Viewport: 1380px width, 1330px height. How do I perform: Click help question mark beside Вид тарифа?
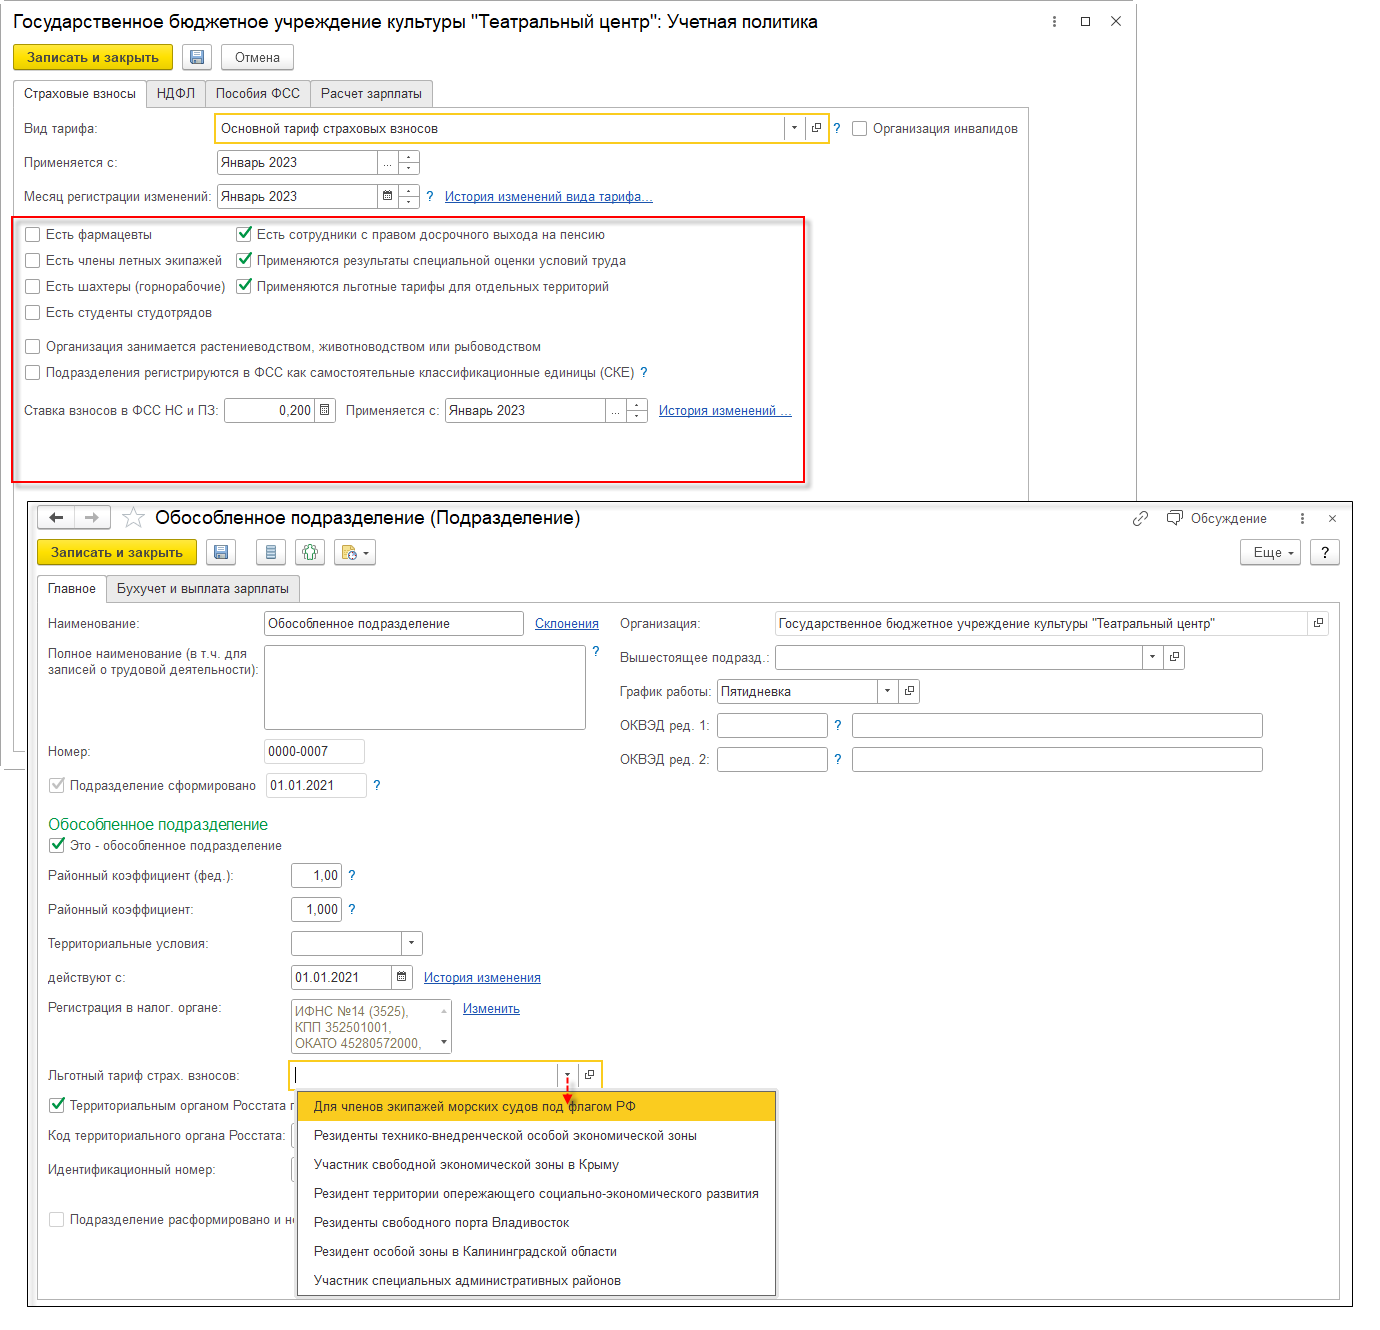tap(837, 128)
